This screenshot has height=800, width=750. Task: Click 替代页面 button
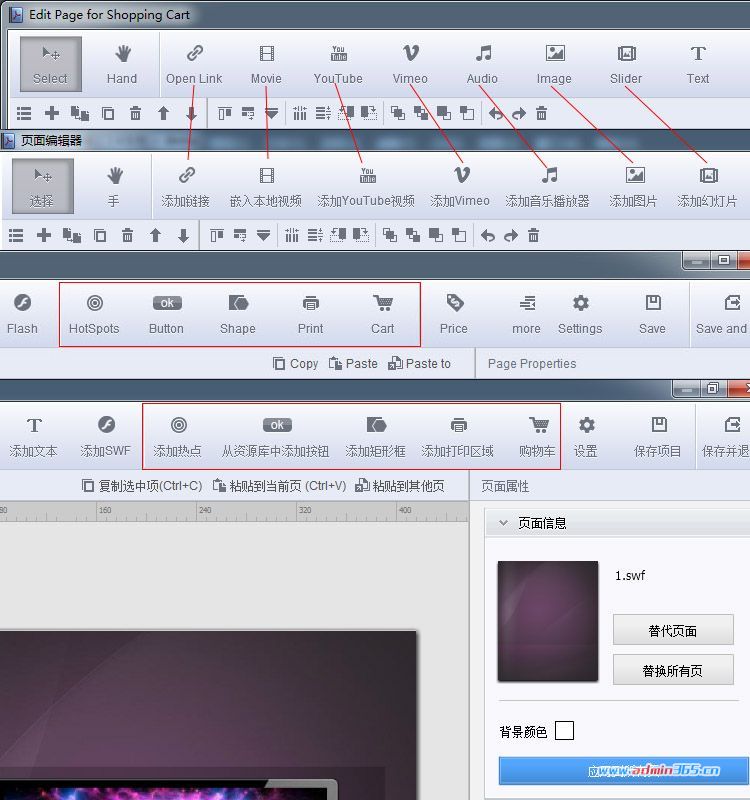point(673,631)
